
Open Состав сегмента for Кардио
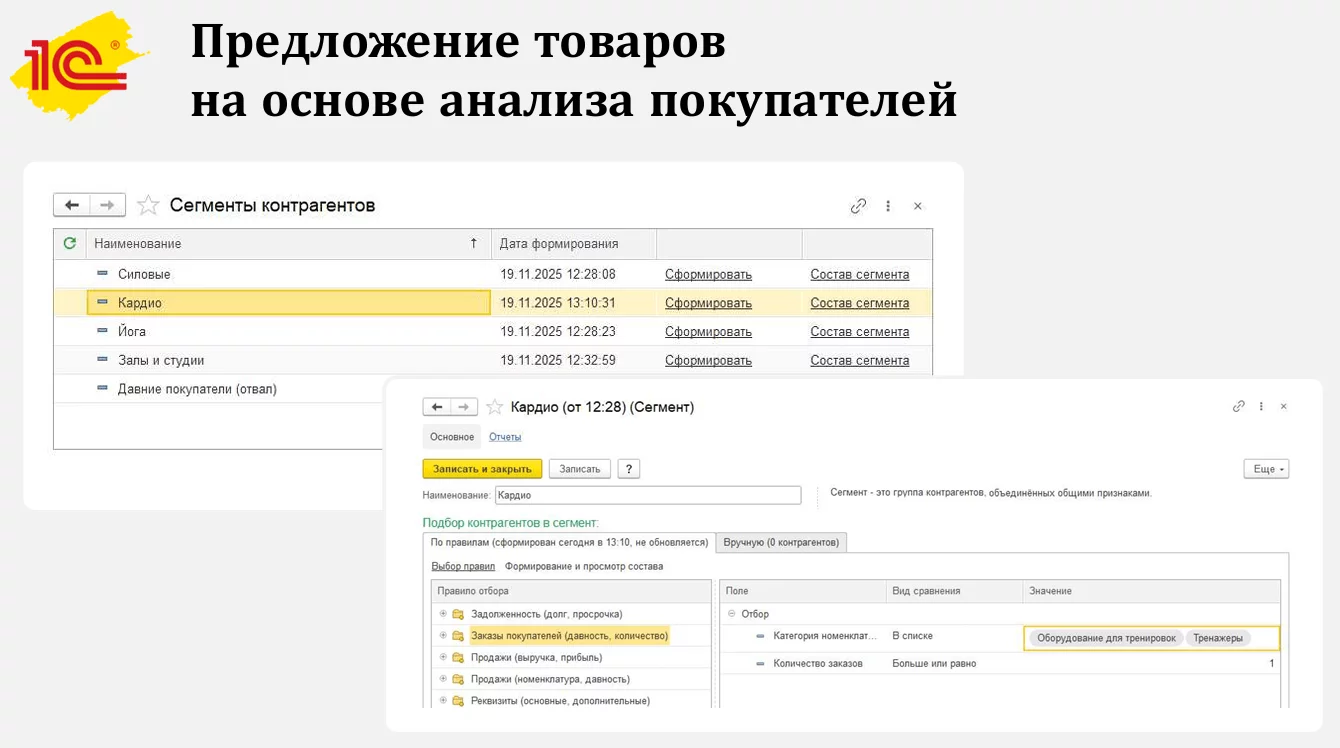860,303
